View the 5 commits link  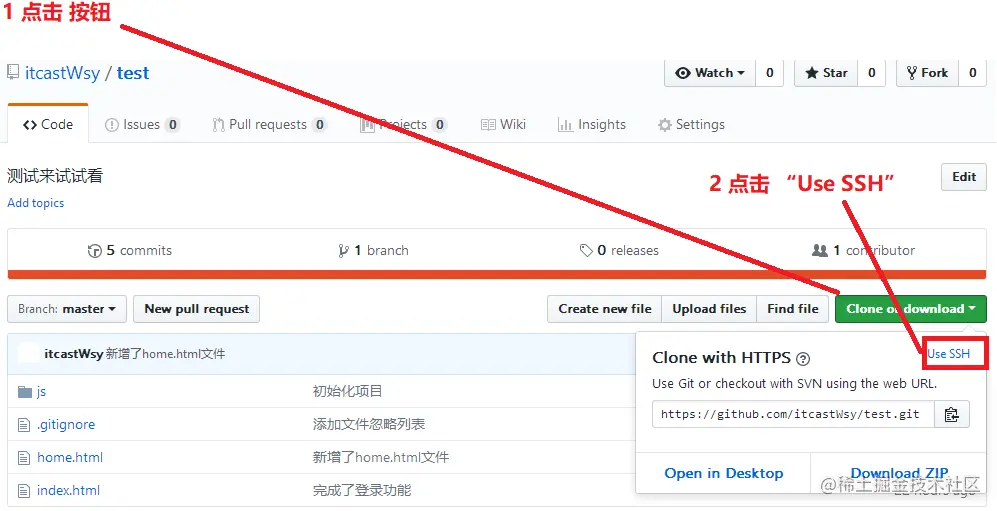coord(130,250)
